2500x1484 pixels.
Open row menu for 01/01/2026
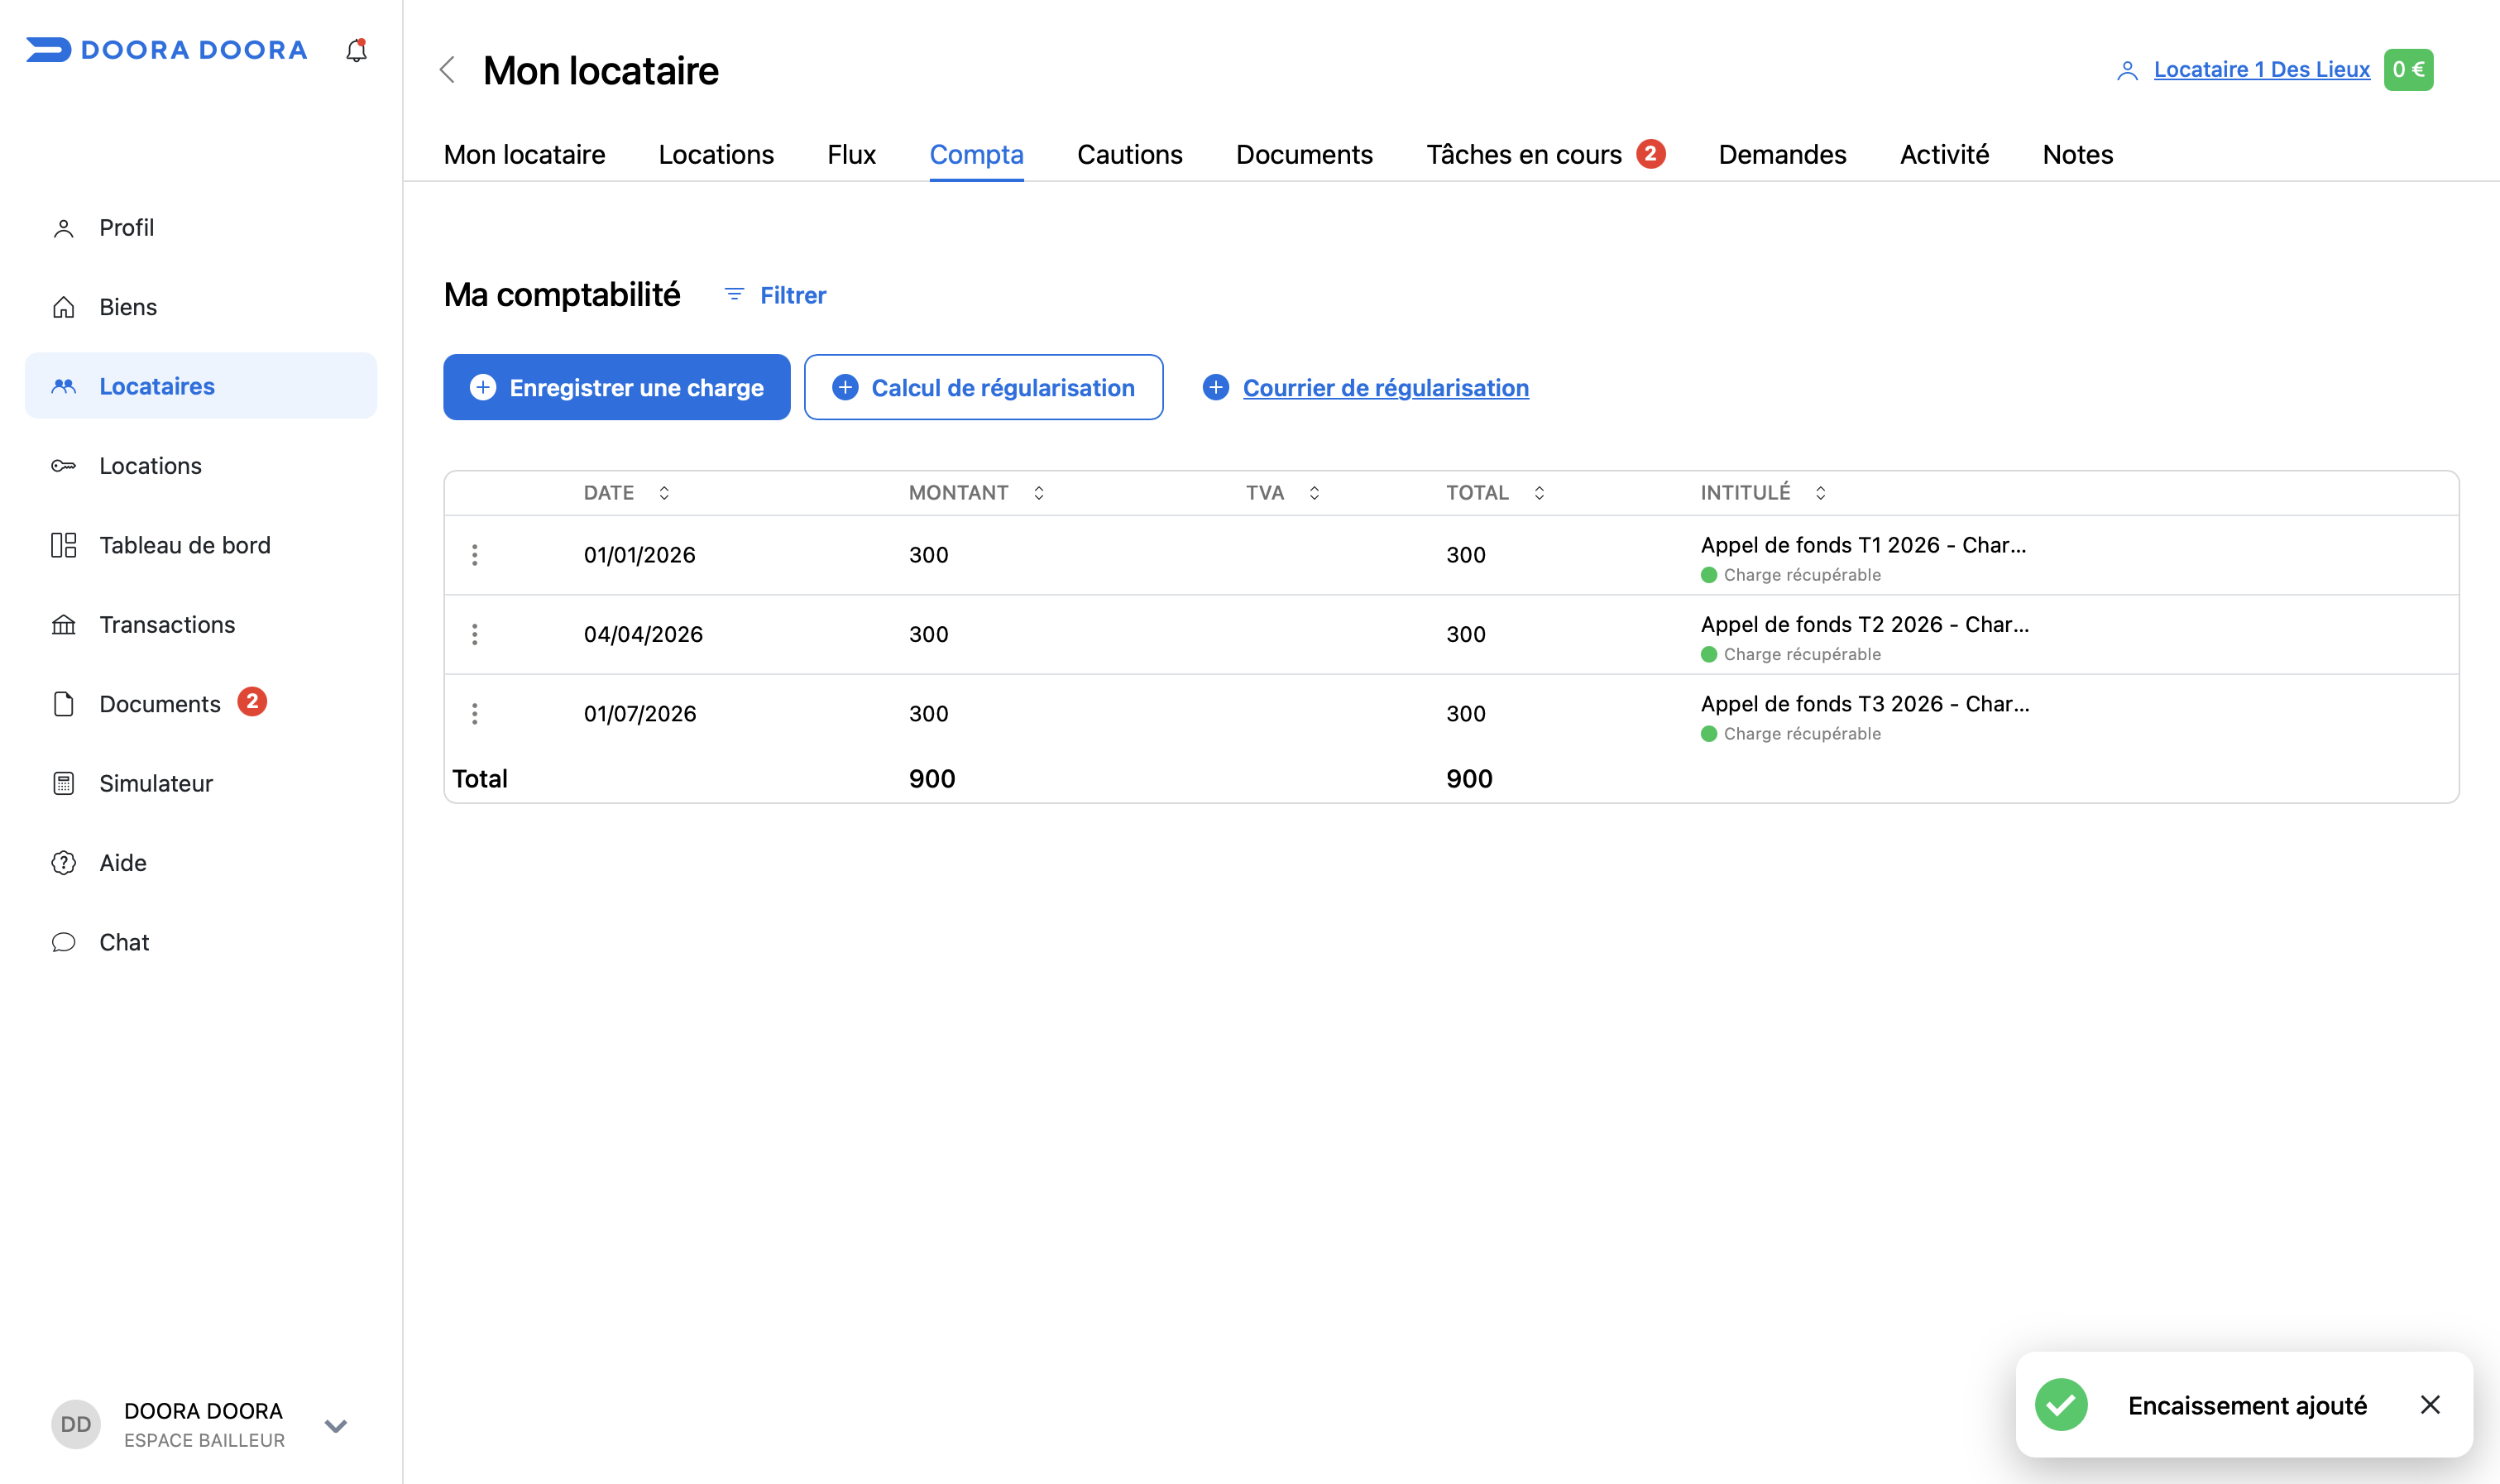(475, 554)
